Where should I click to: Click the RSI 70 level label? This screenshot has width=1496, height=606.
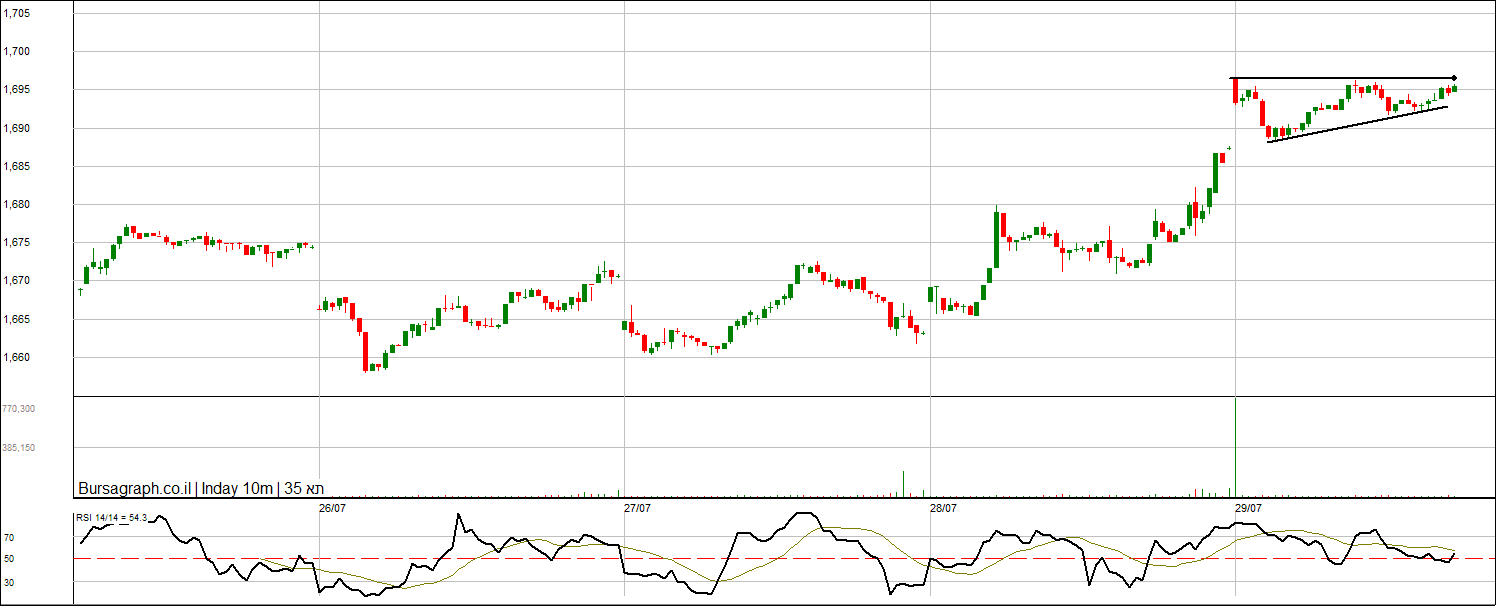click(x=8, y=538)
